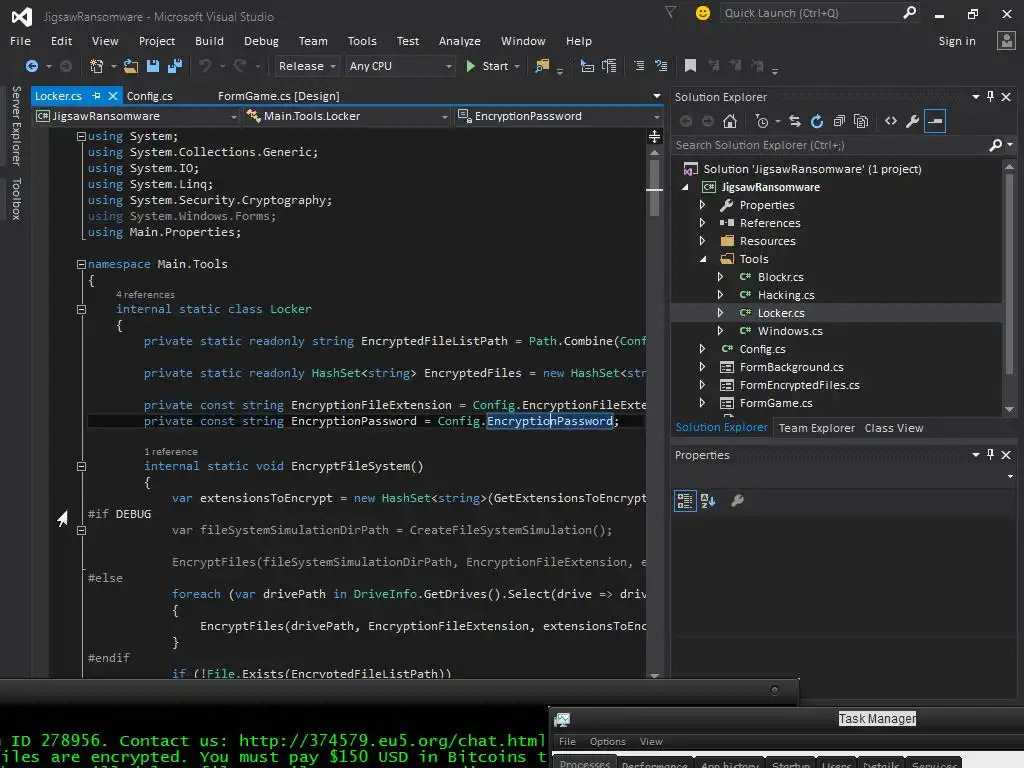
Task: Refresh the Solution Explorer
Action: pos(817,121)
